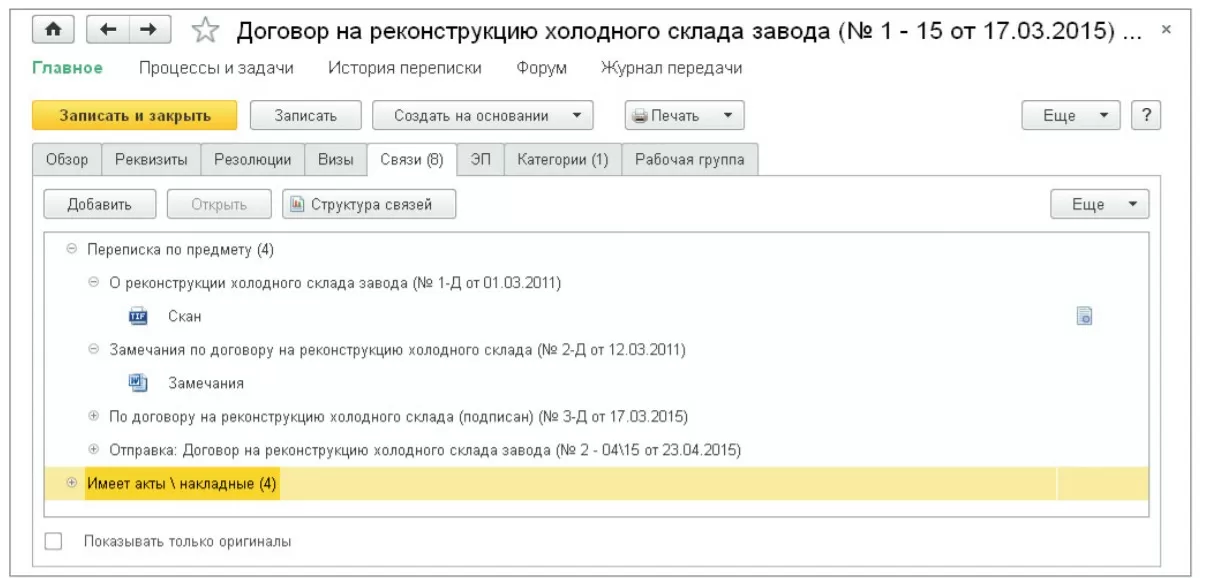Go to the home page icon
Image resolution: width=1207 pixels, height=578 pixels.
(x=53, y=30)
